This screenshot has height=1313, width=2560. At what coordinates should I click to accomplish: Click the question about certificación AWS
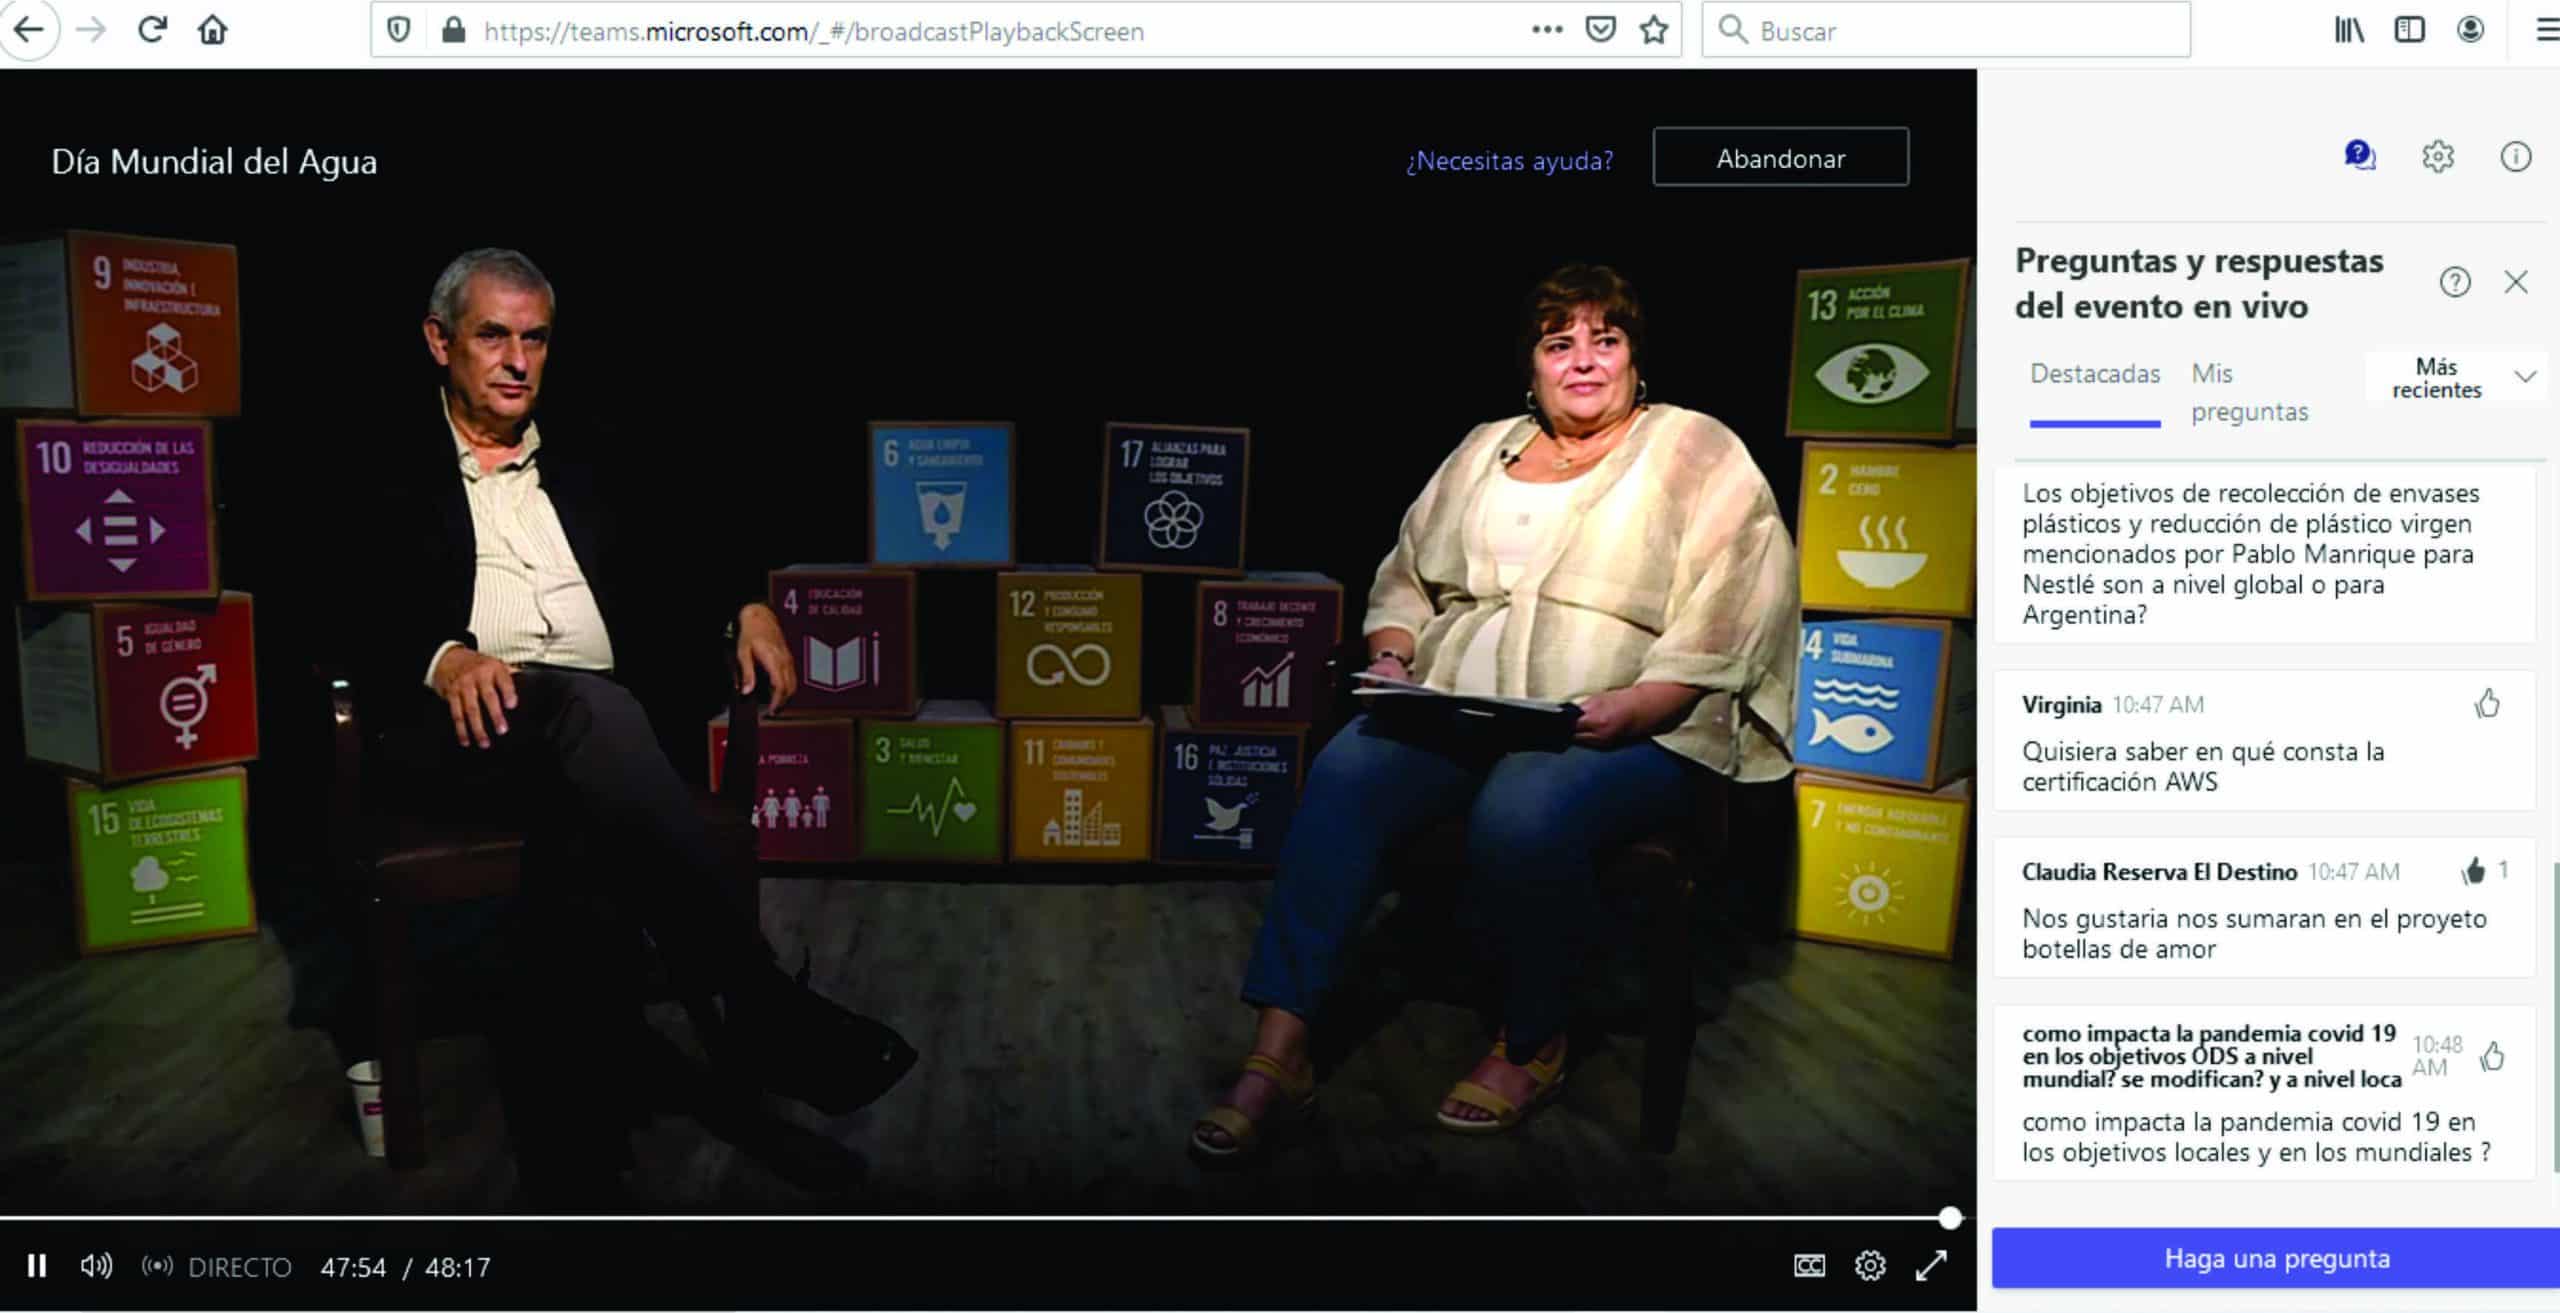pyautogui.click(x=2203, y=766)
